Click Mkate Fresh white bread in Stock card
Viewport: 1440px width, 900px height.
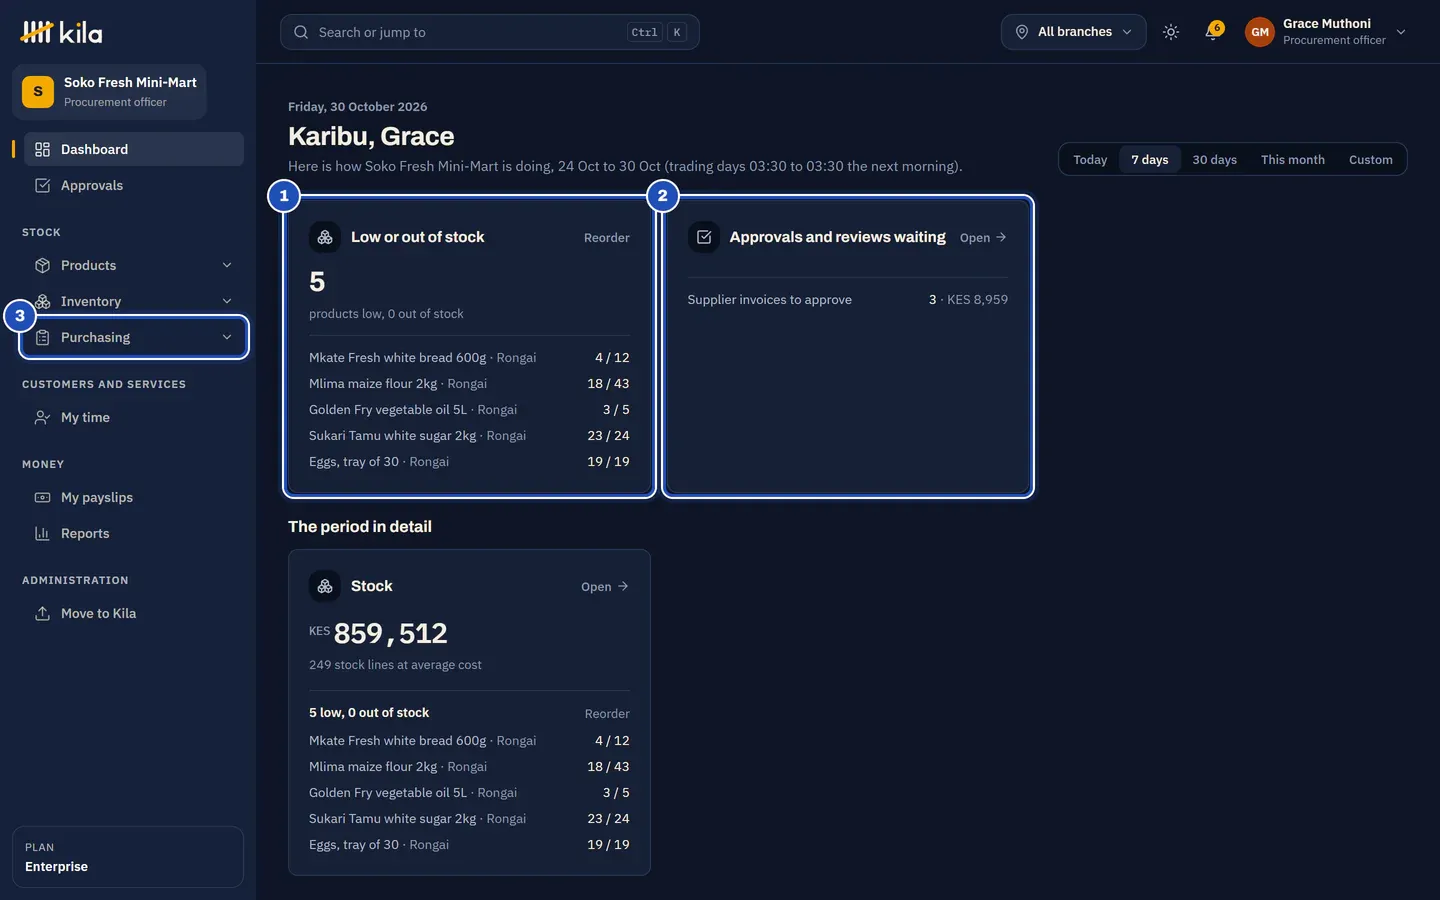pos(469,740)
